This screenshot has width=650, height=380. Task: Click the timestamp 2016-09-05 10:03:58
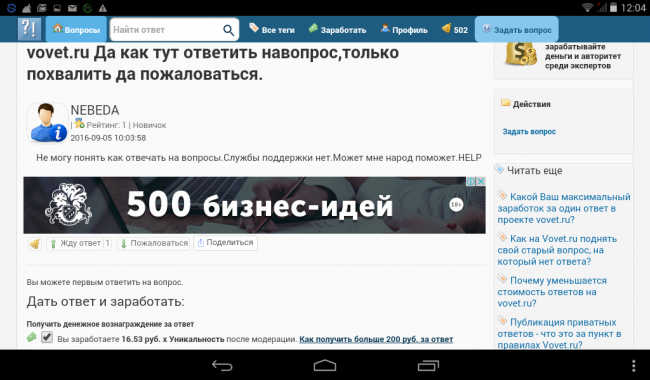(x=108, y=138)
